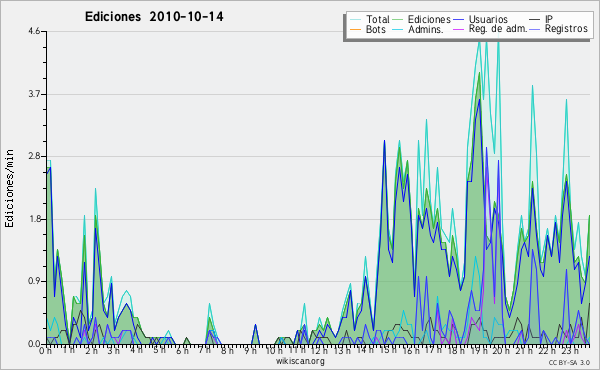Click the '10 h' X-axis tick label
Screen dimensions: 600x370
(274, 350)
